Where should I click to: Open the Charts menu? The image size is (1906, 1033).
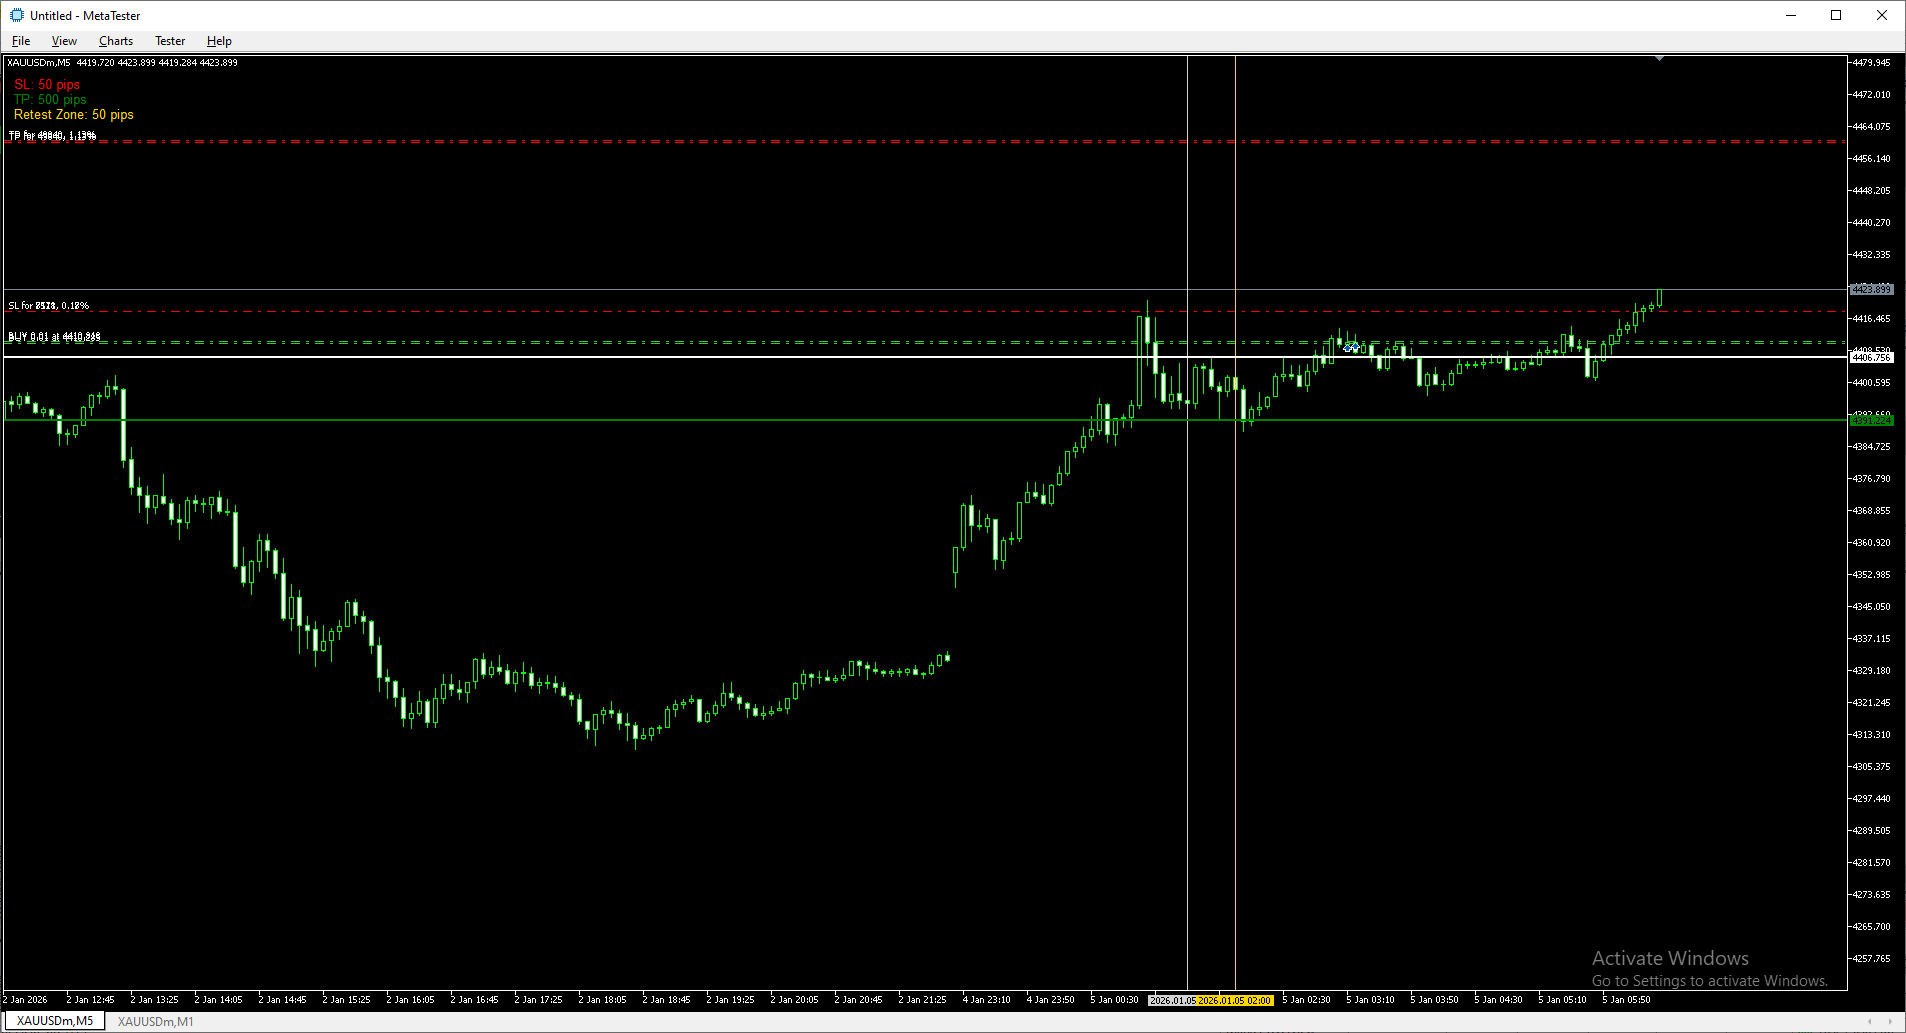pos(116,41)
